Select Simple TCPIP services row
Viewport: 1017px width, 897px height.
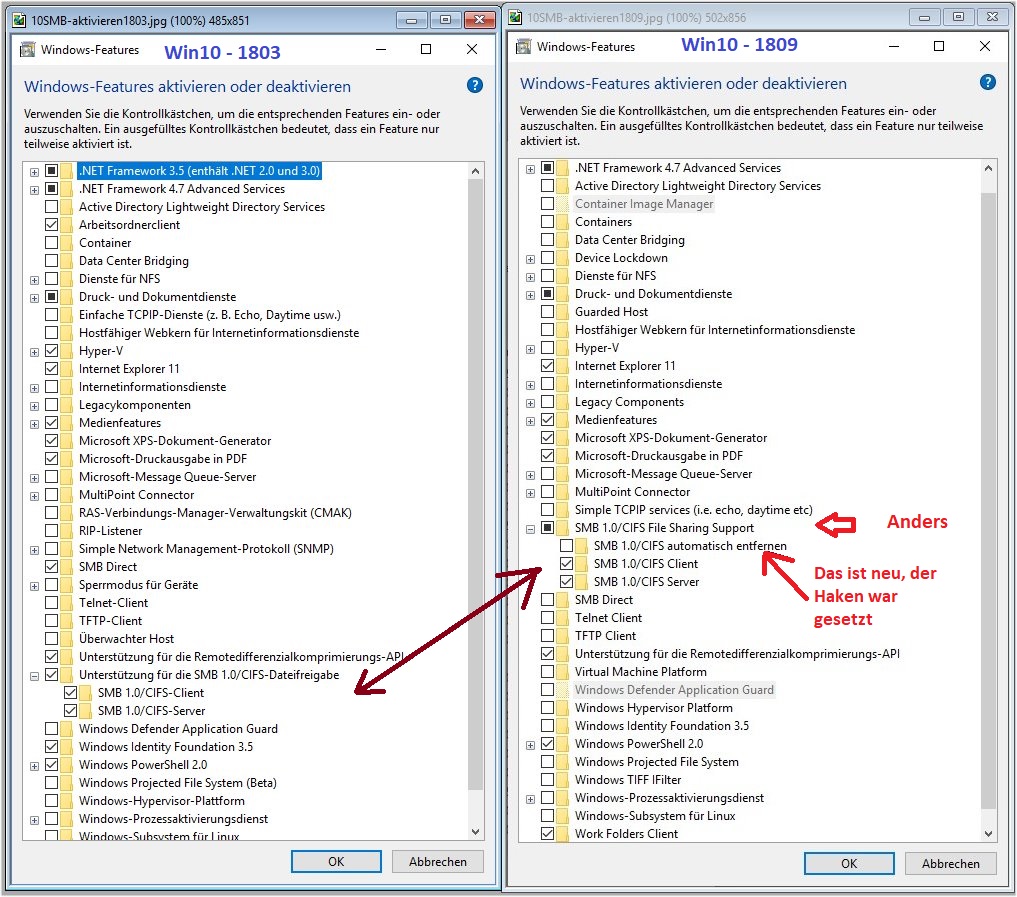(x=693, y=510)
